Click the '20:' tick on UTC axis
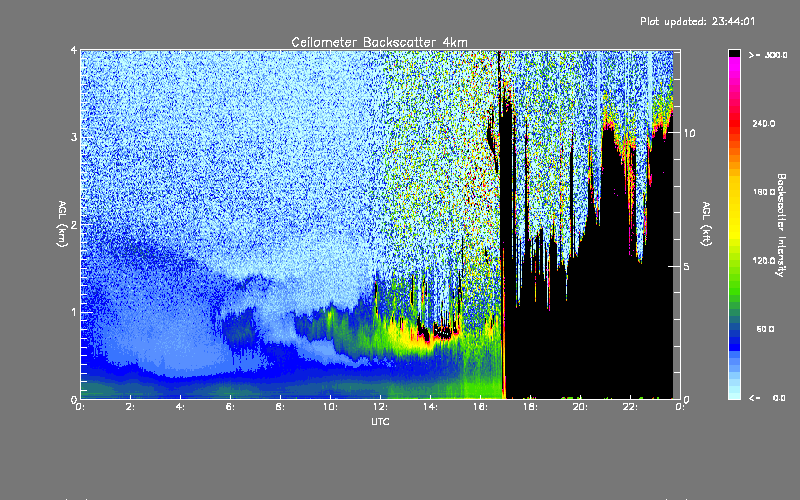Image resolution: width=800 pixels, height=500 pixels. 580,407
